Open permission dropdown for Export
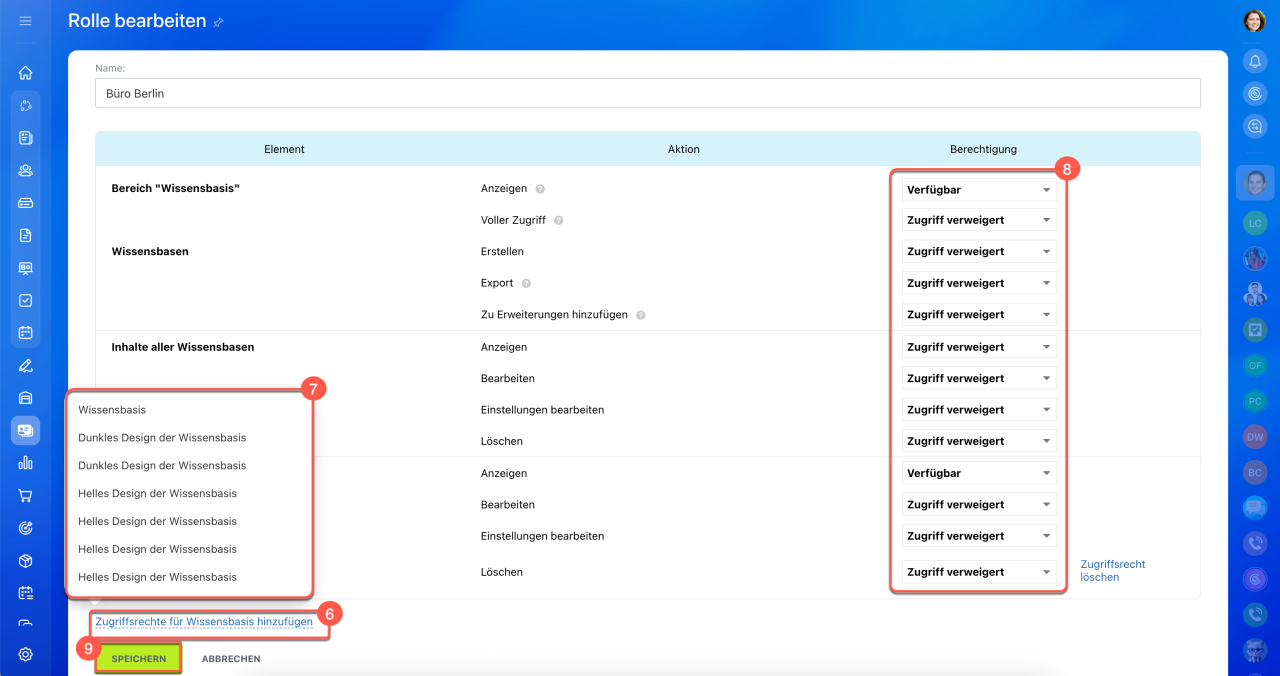1280x676 pixels. pyautogui.click(x=979, y=283)
